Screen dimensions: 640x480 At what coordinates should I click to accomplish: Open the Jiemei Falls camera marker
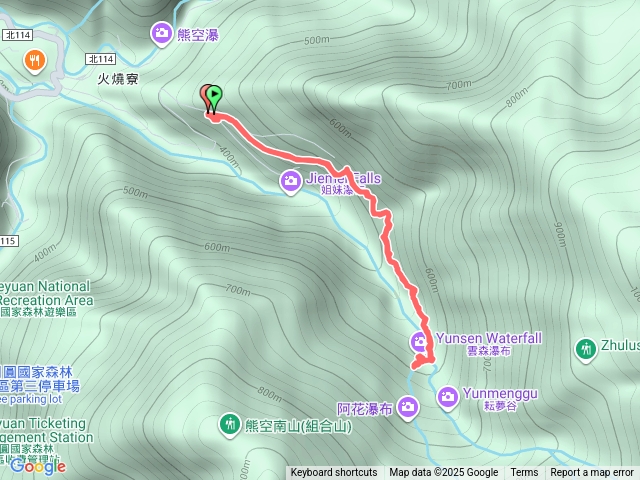(x=291, y=181)
